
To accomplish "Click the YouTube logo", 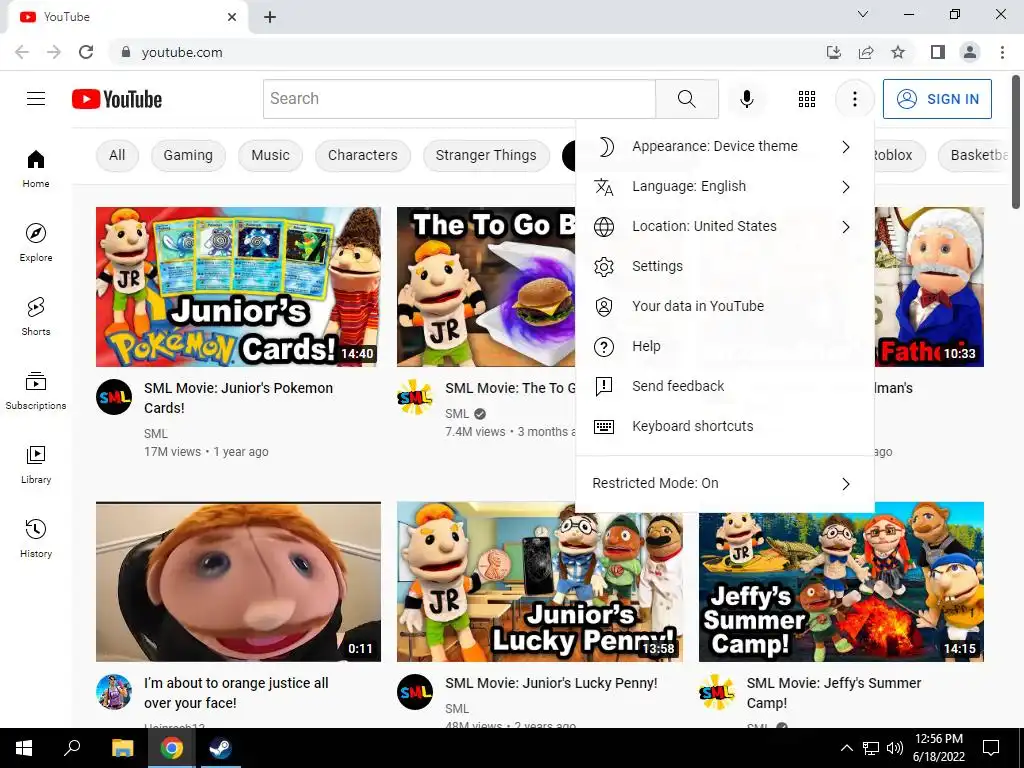I will [117, 99].
